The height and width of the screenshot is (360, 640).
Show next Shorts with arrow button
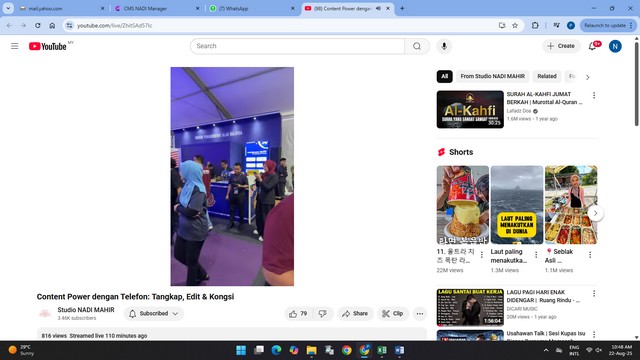tap(595, 213)
